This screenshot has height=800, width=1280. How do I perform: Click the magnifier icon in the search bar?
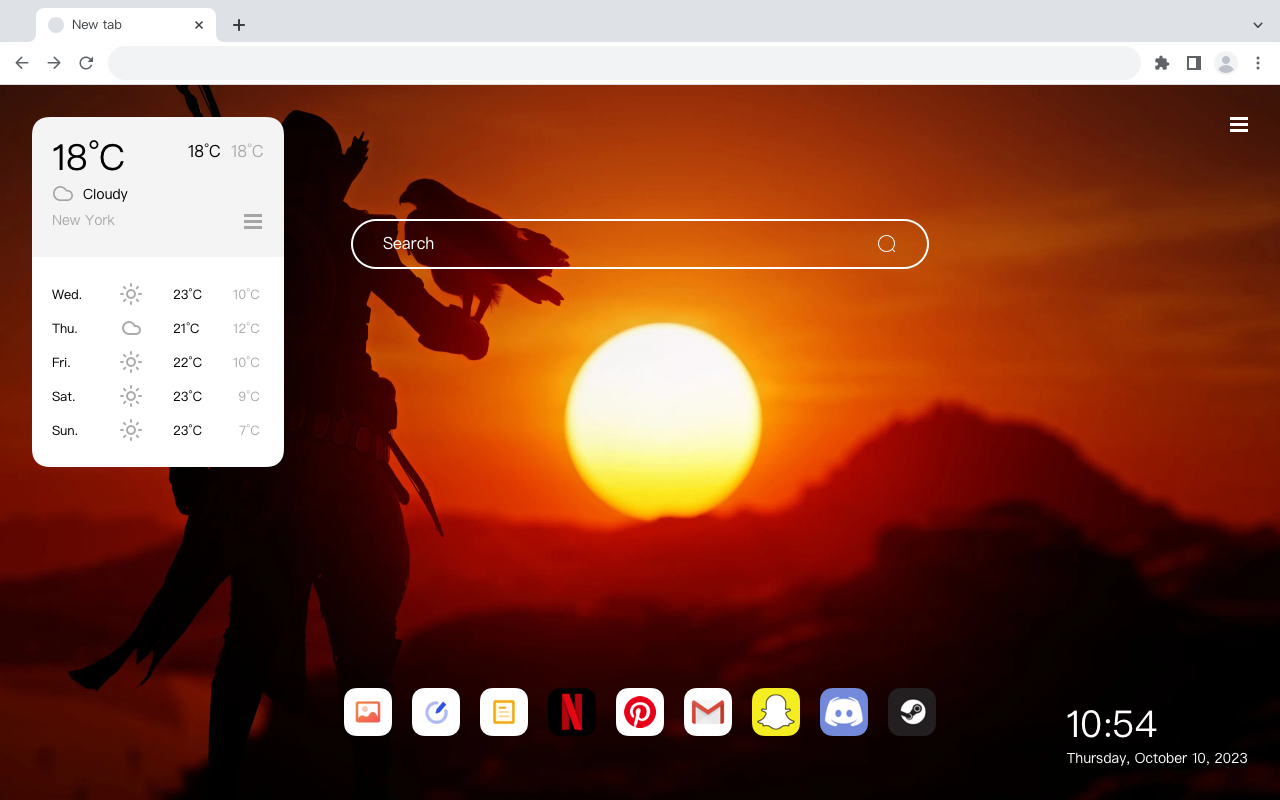[x=886, y=244]
